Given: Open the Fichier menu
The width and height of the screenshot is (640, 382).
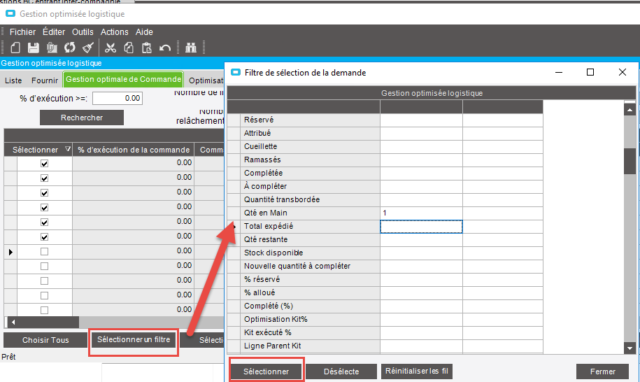Looking at the screenshot, I should tap(22, 32).
